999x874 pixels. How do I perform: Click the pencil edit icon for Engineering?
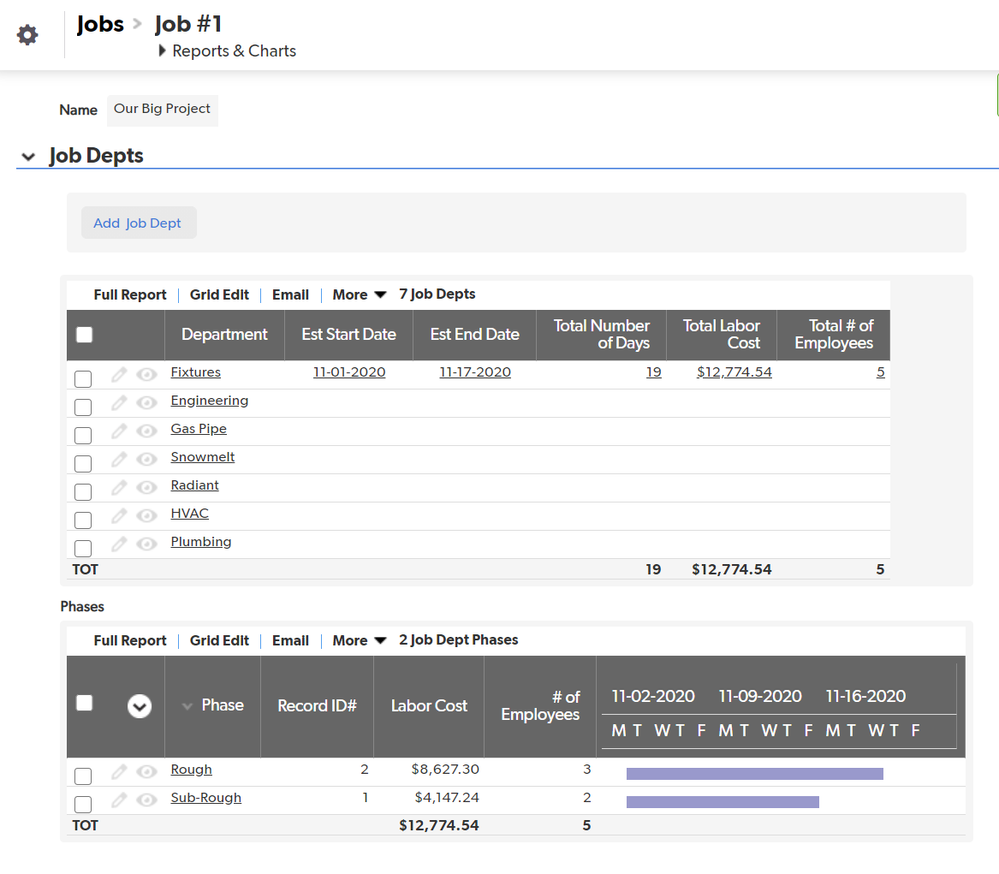(x=119, y=403)
